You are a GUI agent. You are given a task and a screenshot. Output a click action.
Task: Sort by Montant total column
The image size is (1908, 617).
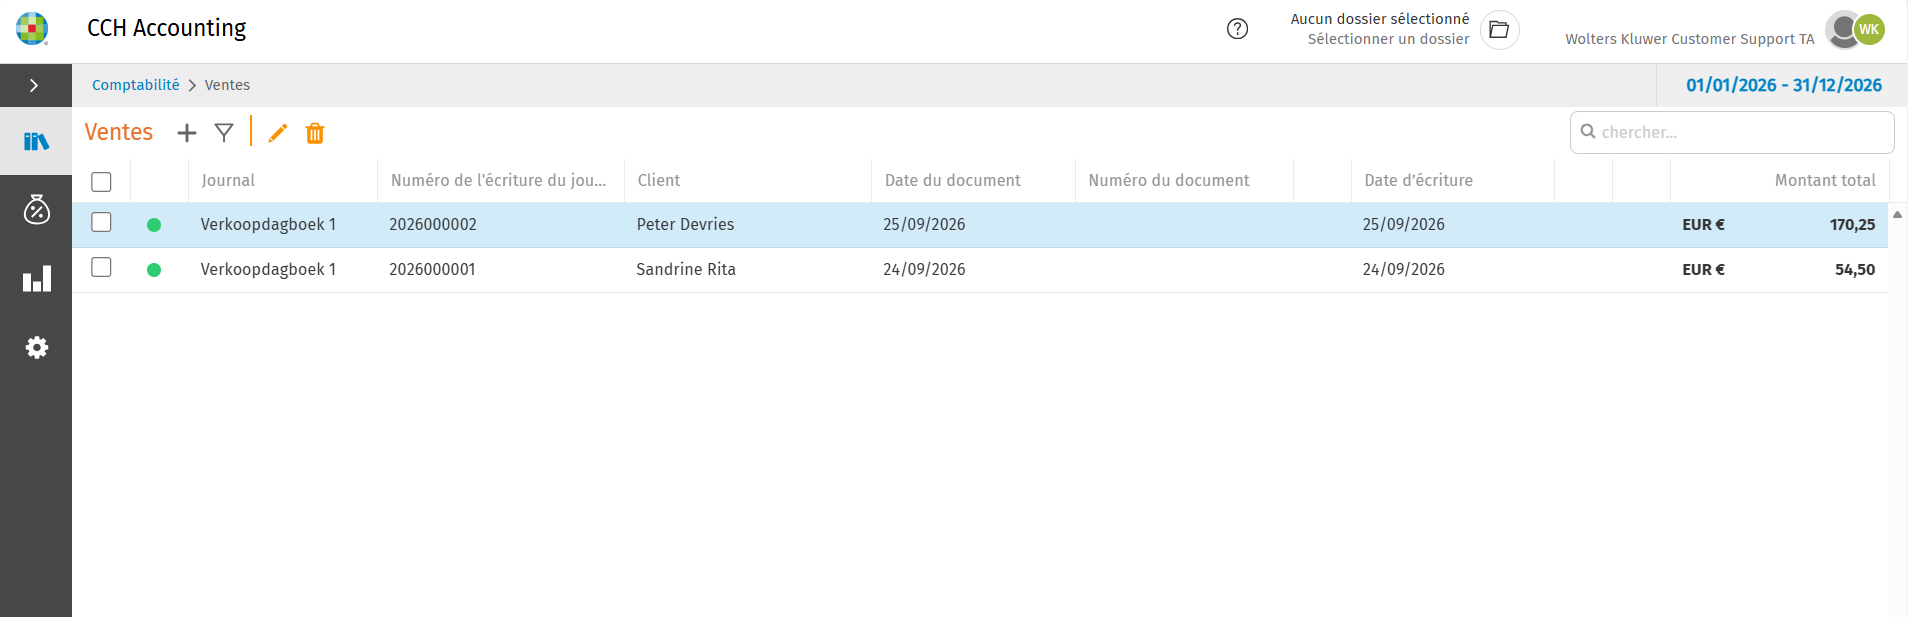[x=1825, y=180]
